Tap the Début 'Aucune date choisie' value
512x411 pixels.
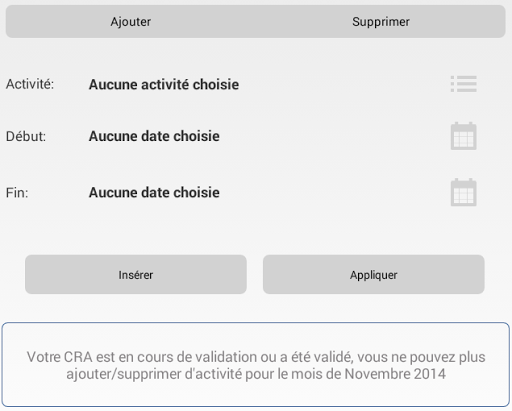point(154,136)
